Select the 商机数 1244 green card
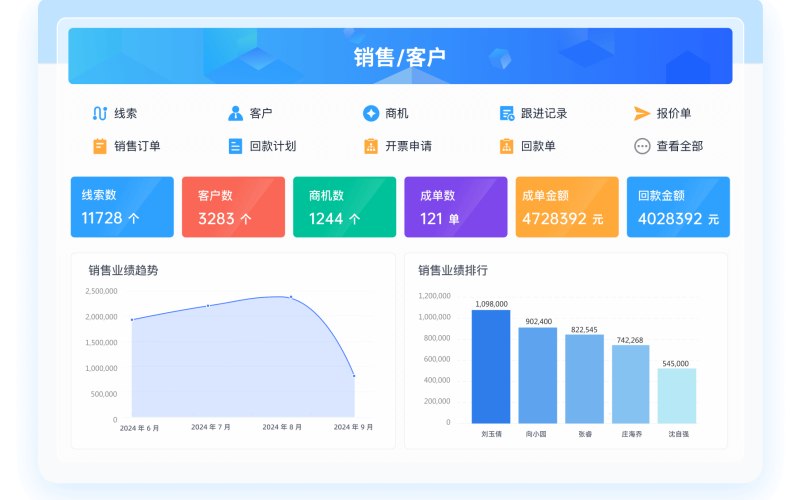 344,207
